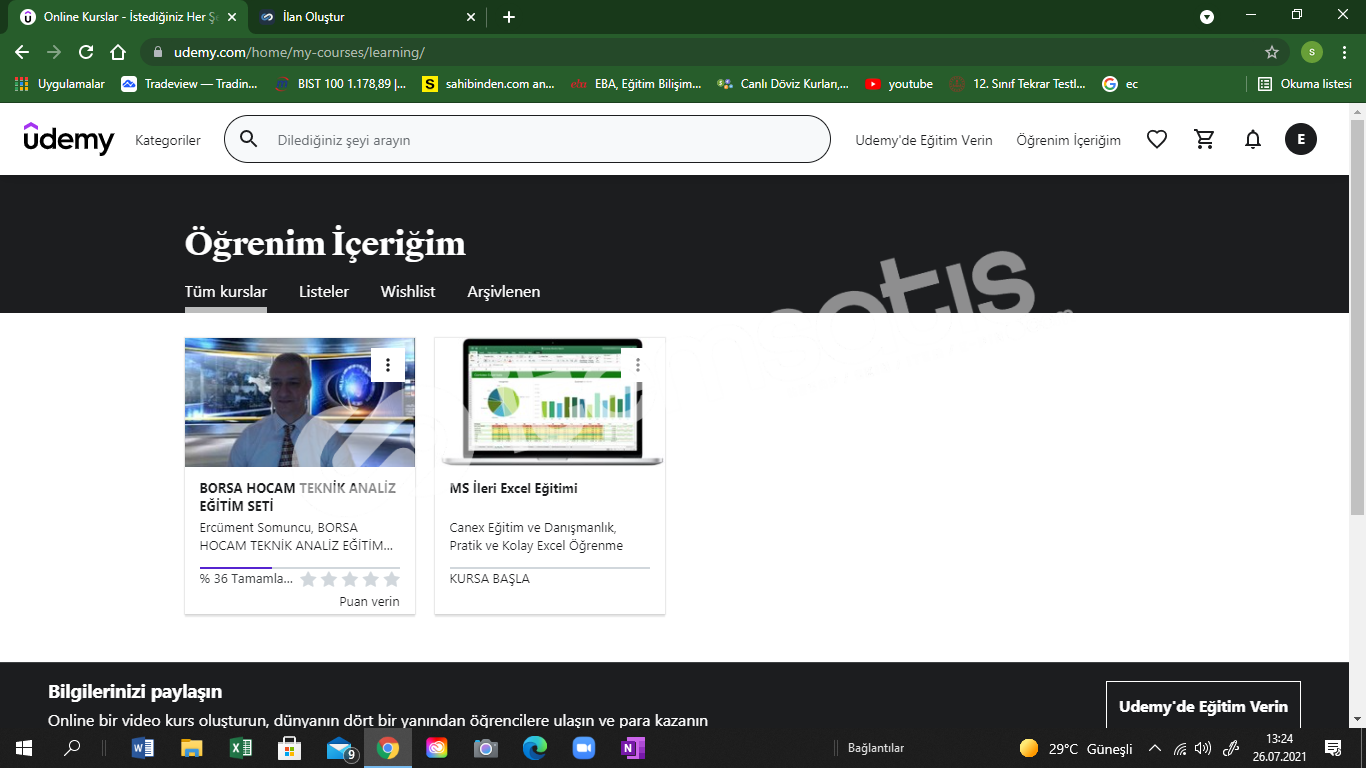Open weather 29°C Güneşli widget
Screen dimensions: 1366x768
(1076, 748)
